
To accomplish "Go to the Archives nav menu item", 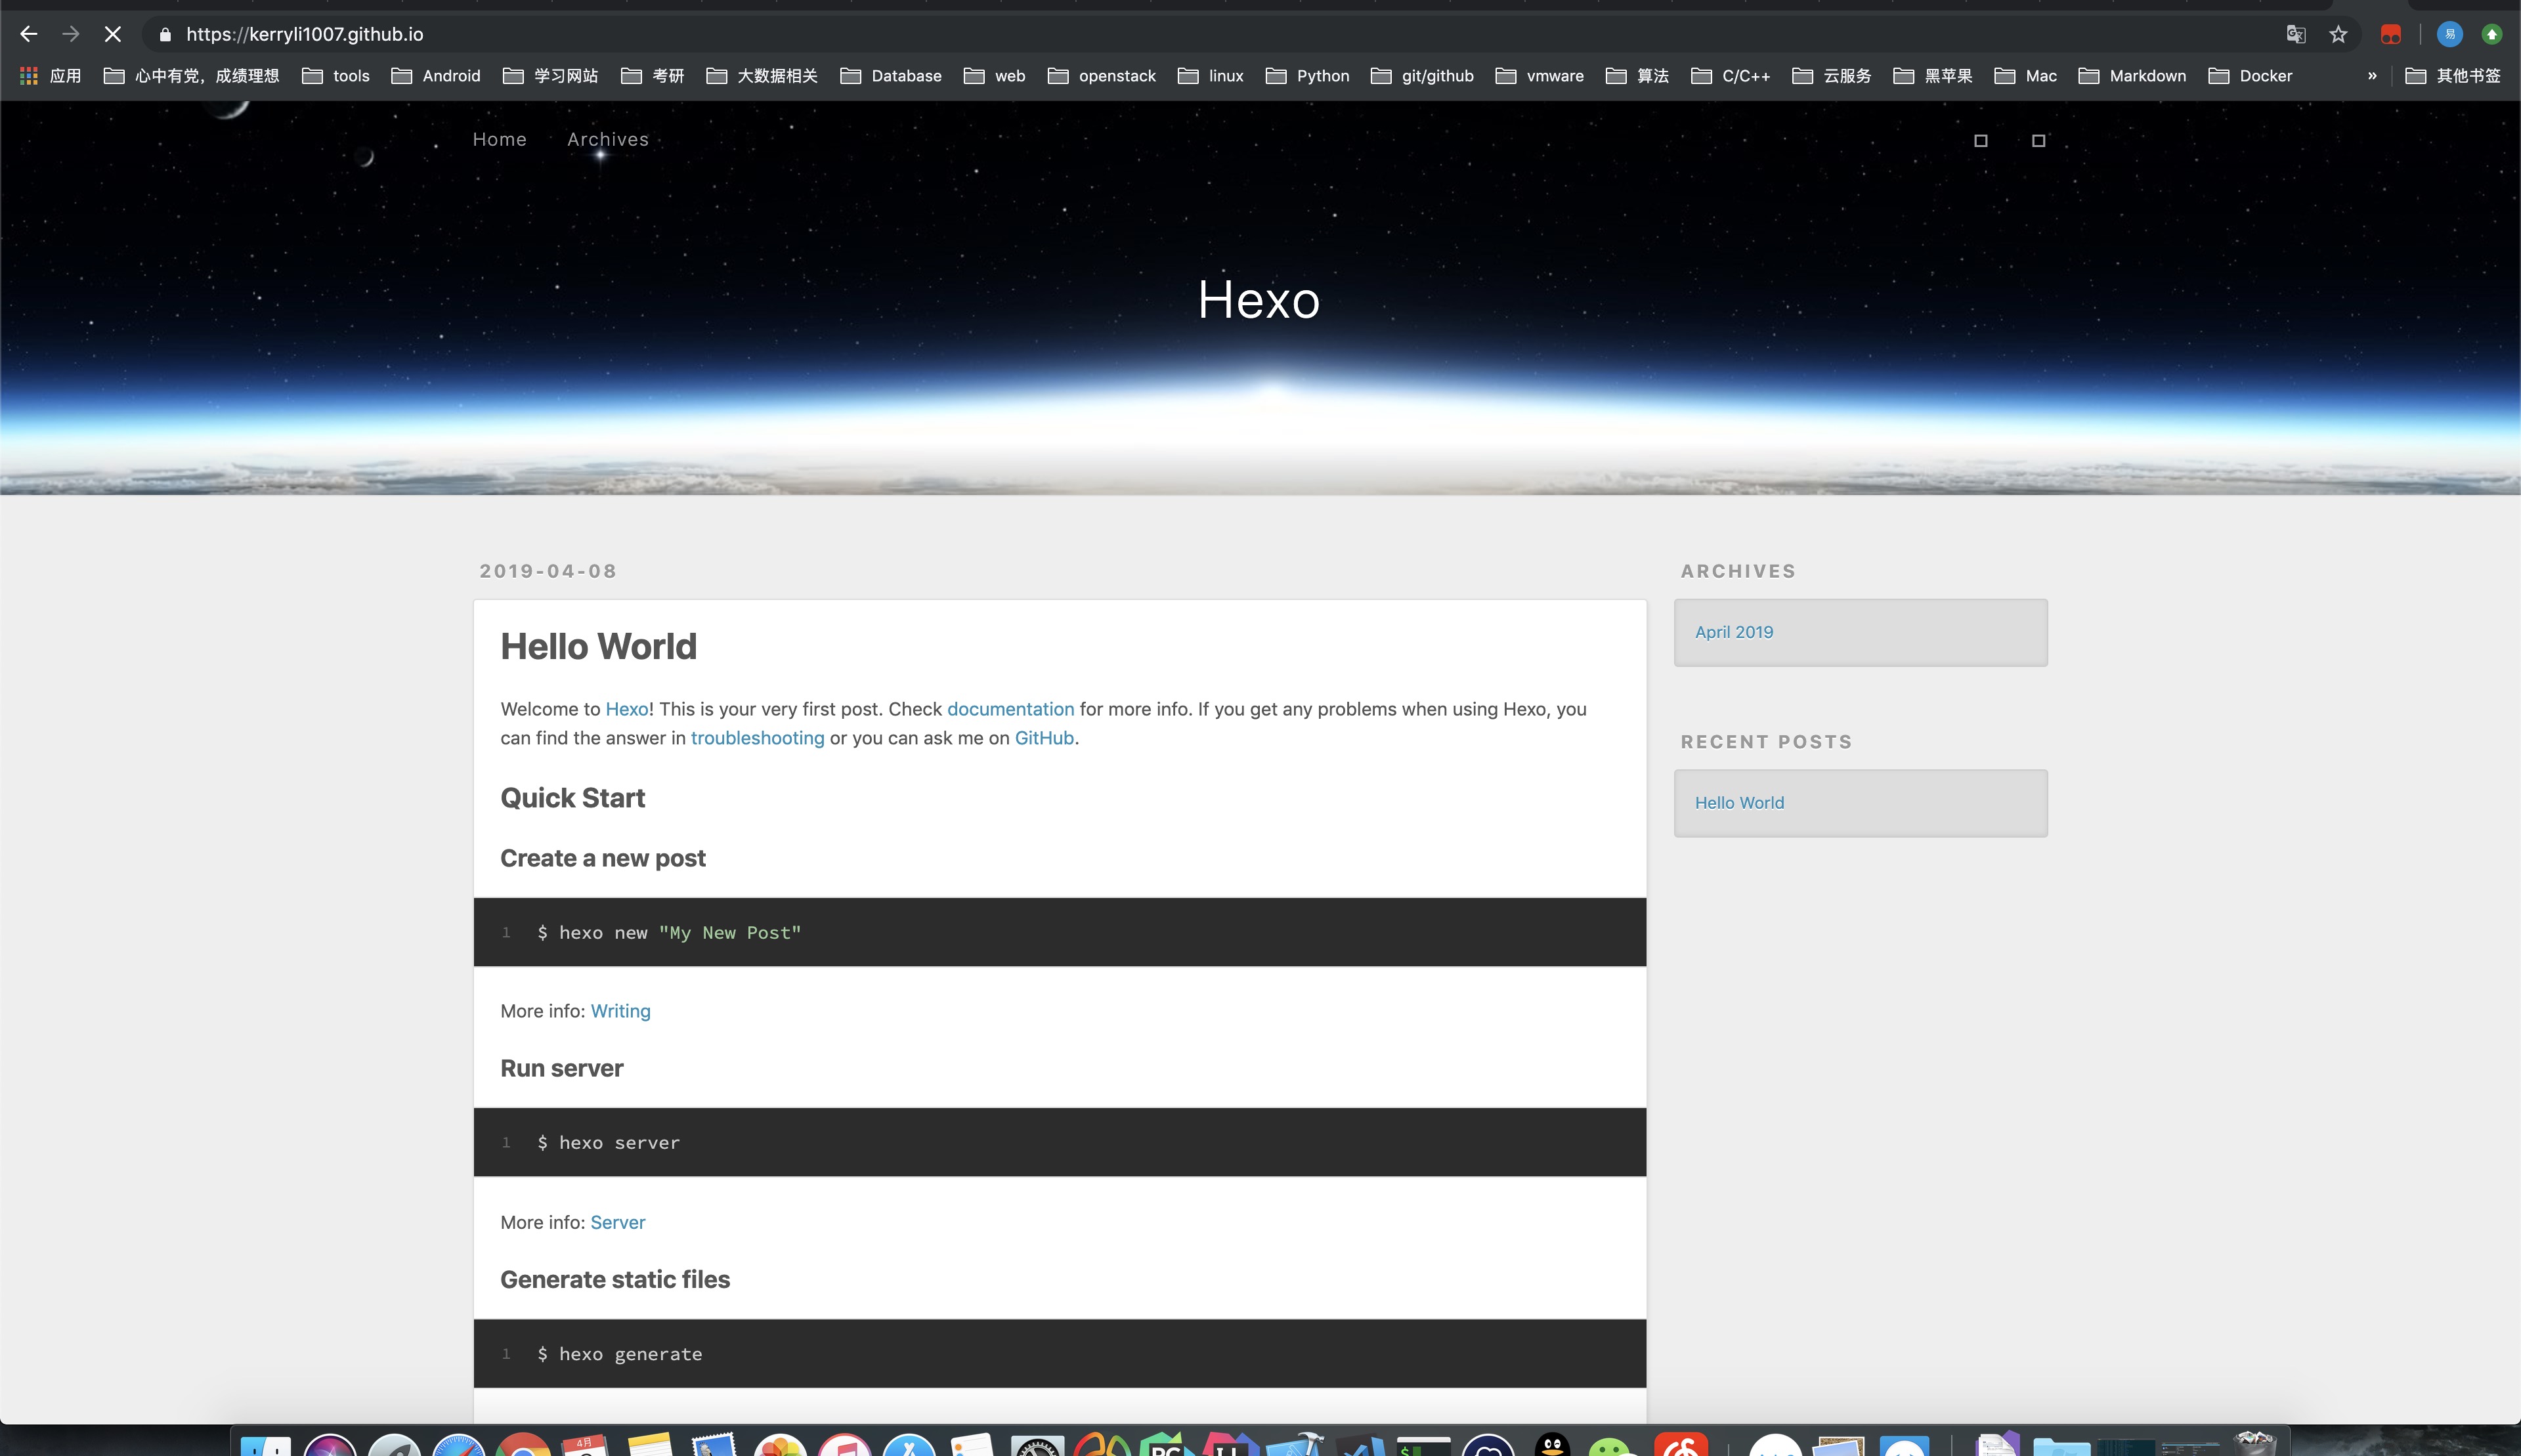I will [607, 140].
